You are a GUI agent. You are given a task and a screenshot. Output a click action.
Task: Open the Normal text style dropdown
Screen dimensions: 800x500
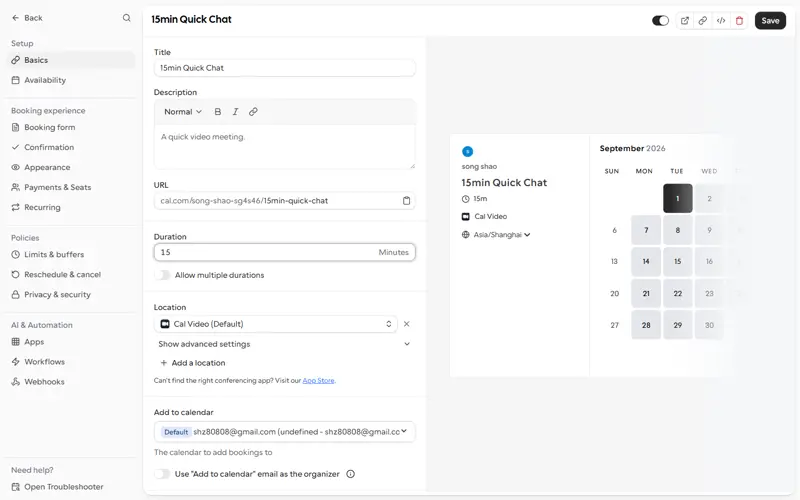[183, 112]
